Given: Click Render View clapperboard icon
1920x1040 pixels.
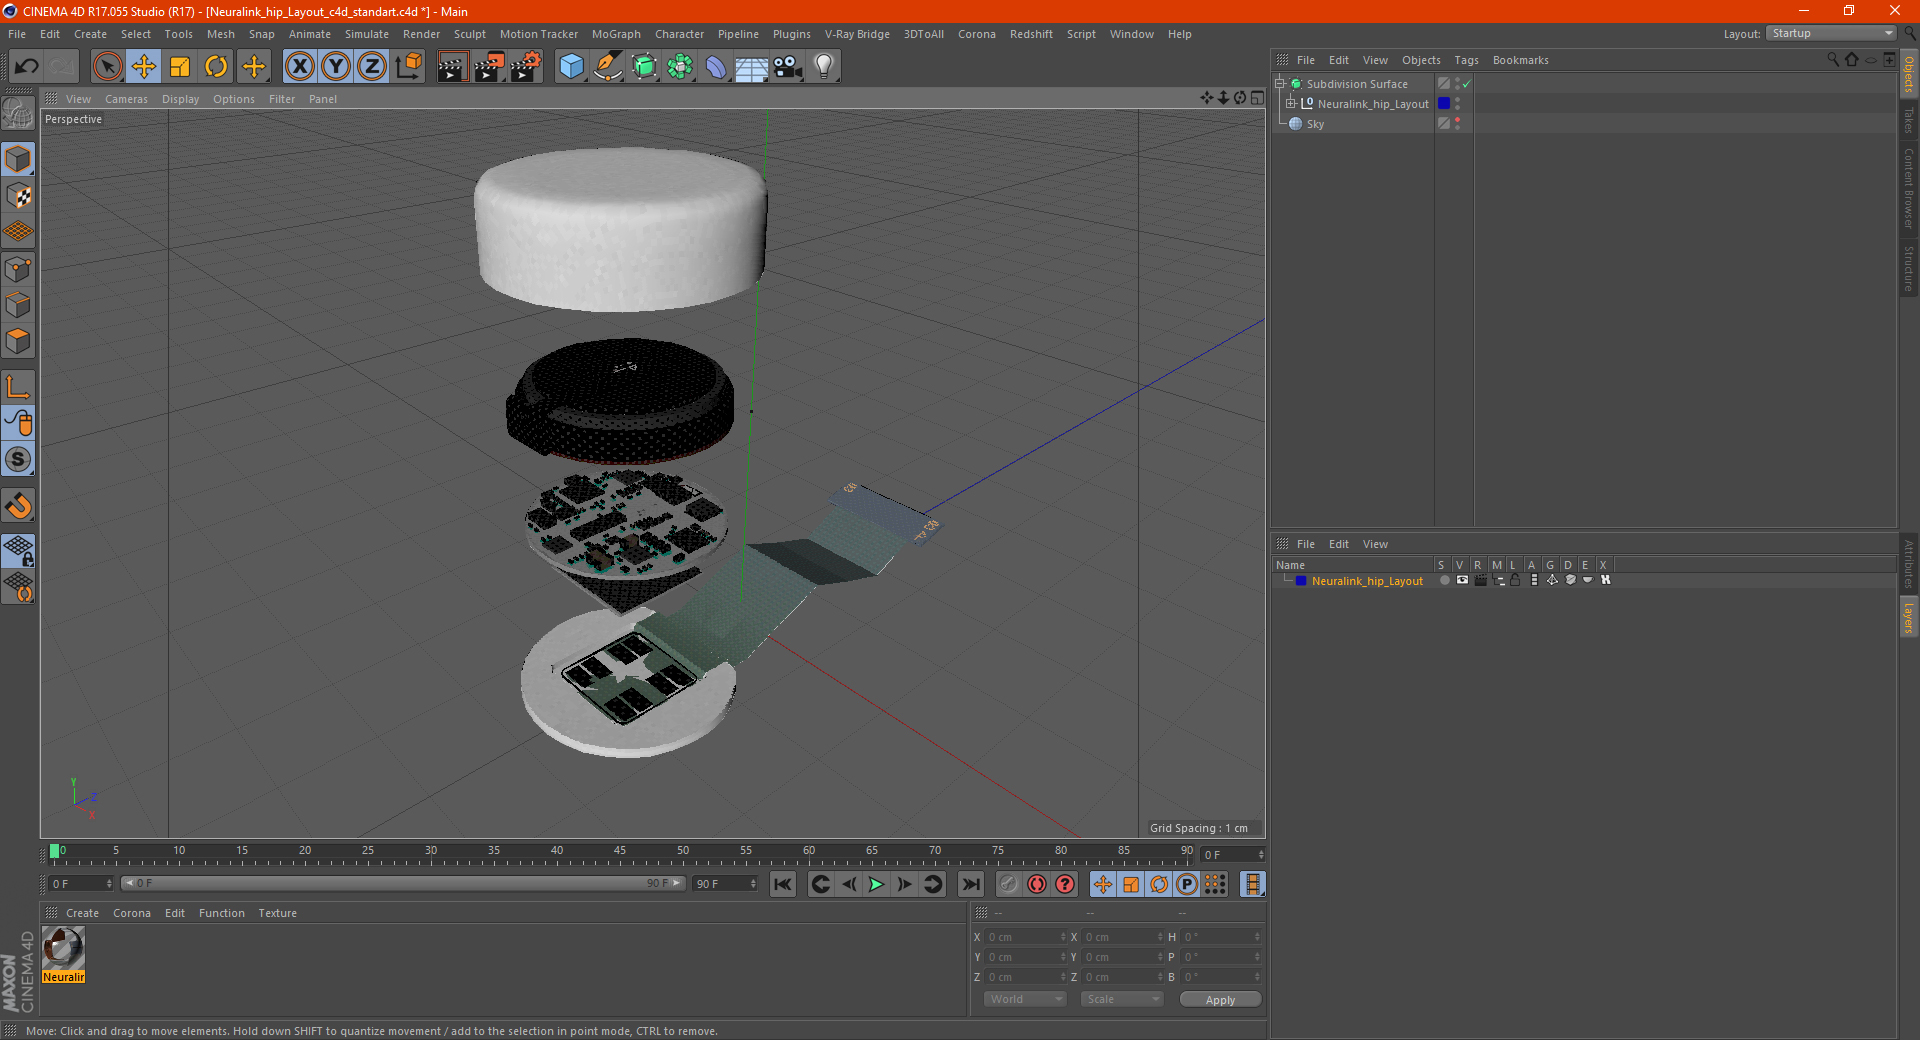Looking at the screenshot, I should (x=452, y=67).
